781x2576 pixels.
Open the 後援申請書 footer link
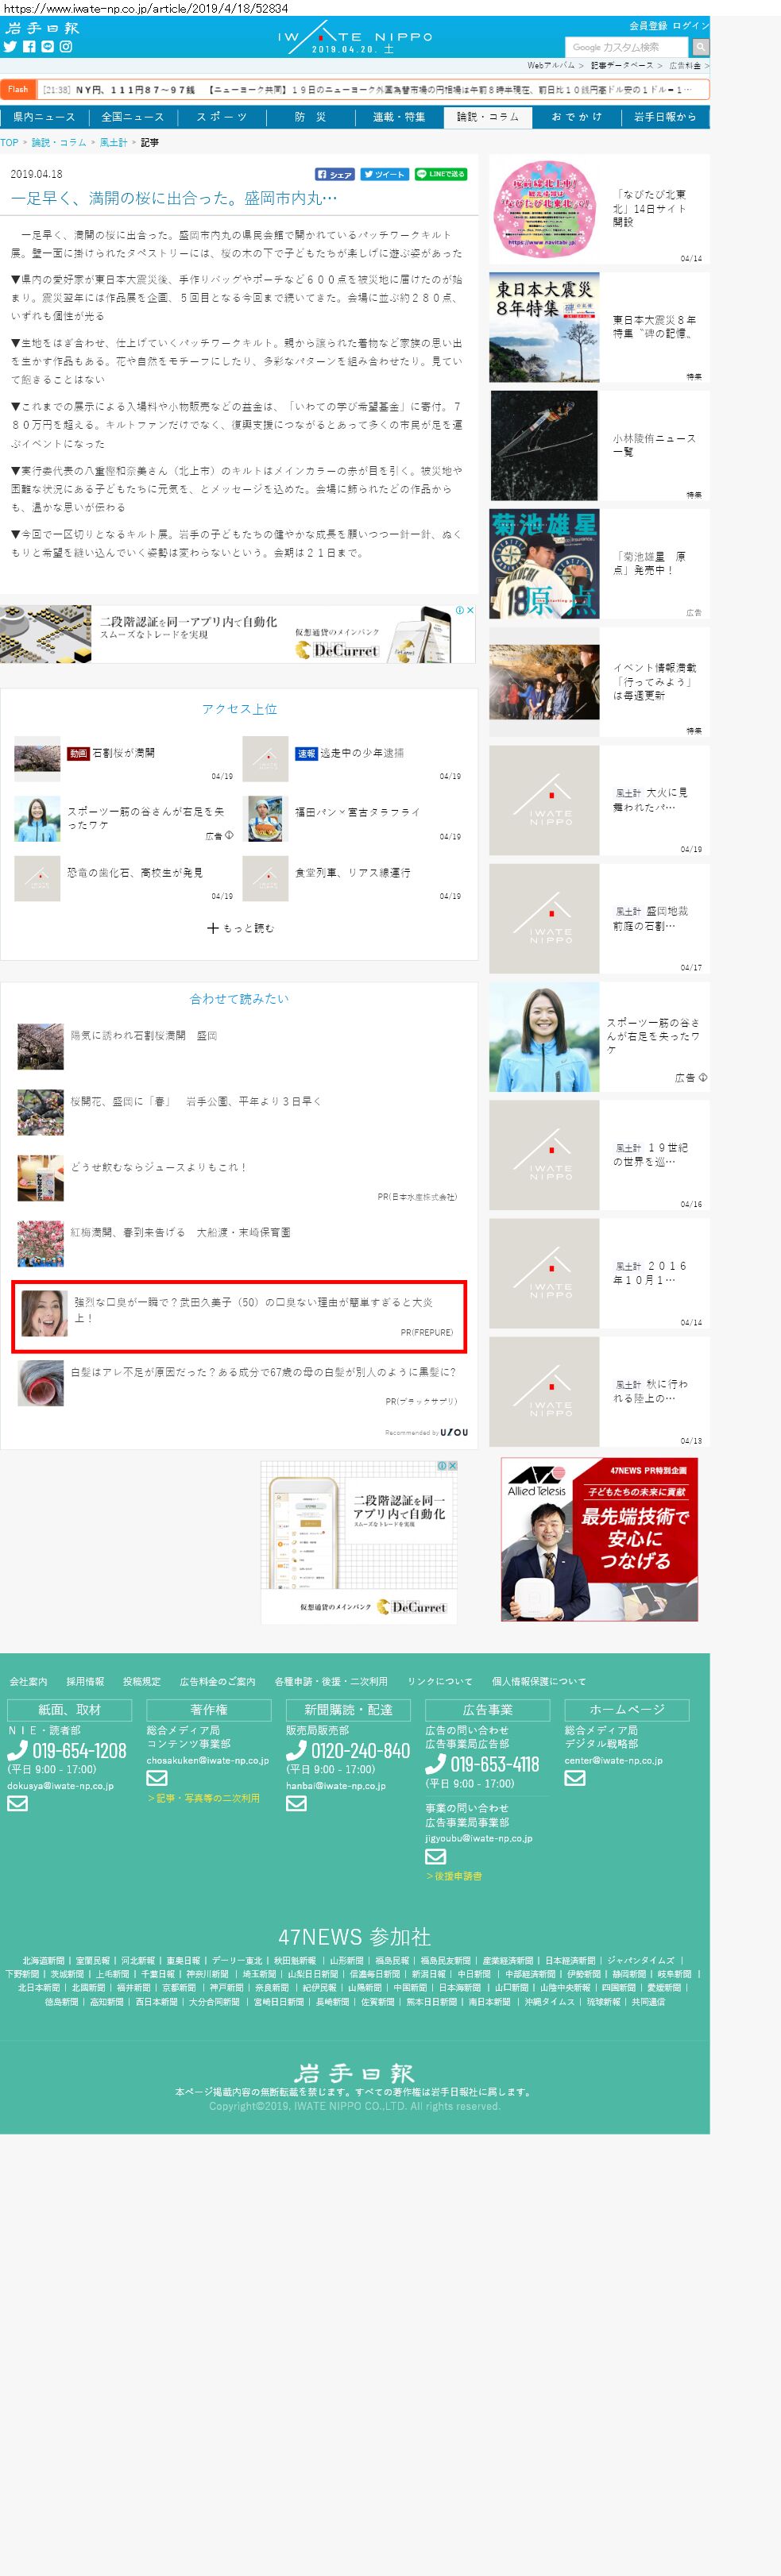pyautogui.click(x=457, y=1876)
